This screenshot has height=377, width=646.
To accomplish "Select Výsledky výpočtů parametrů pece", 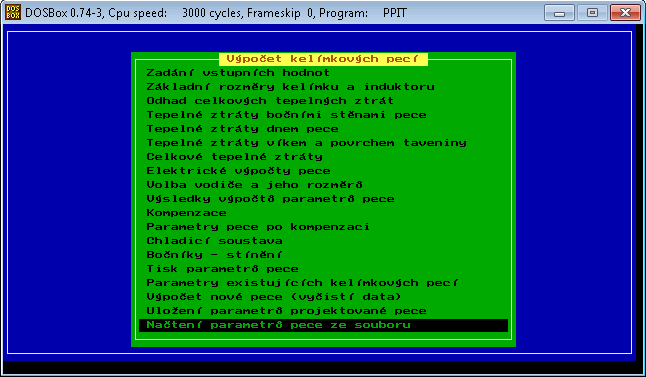I will coord(270,199).
